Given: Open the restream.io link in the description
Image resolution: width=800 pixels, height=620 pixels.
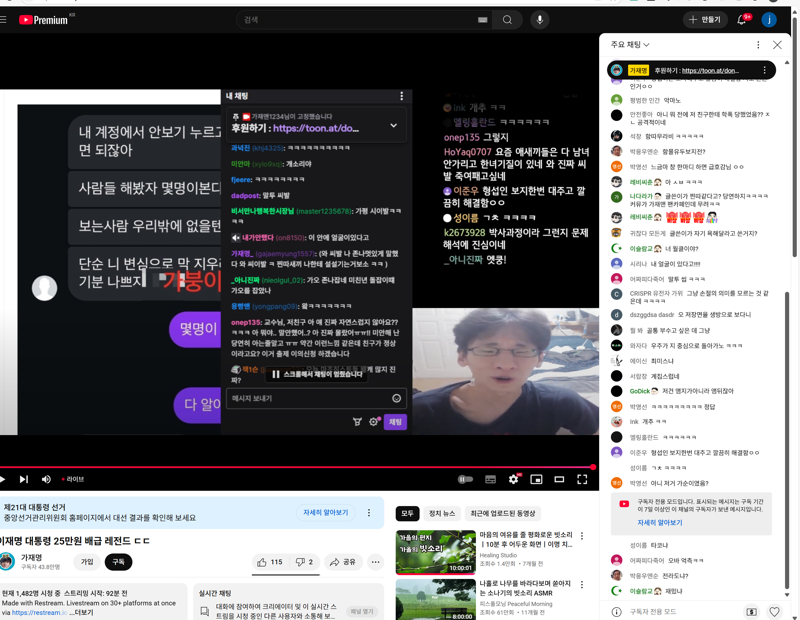Looking at the screenshot, I should pos(39,612).
